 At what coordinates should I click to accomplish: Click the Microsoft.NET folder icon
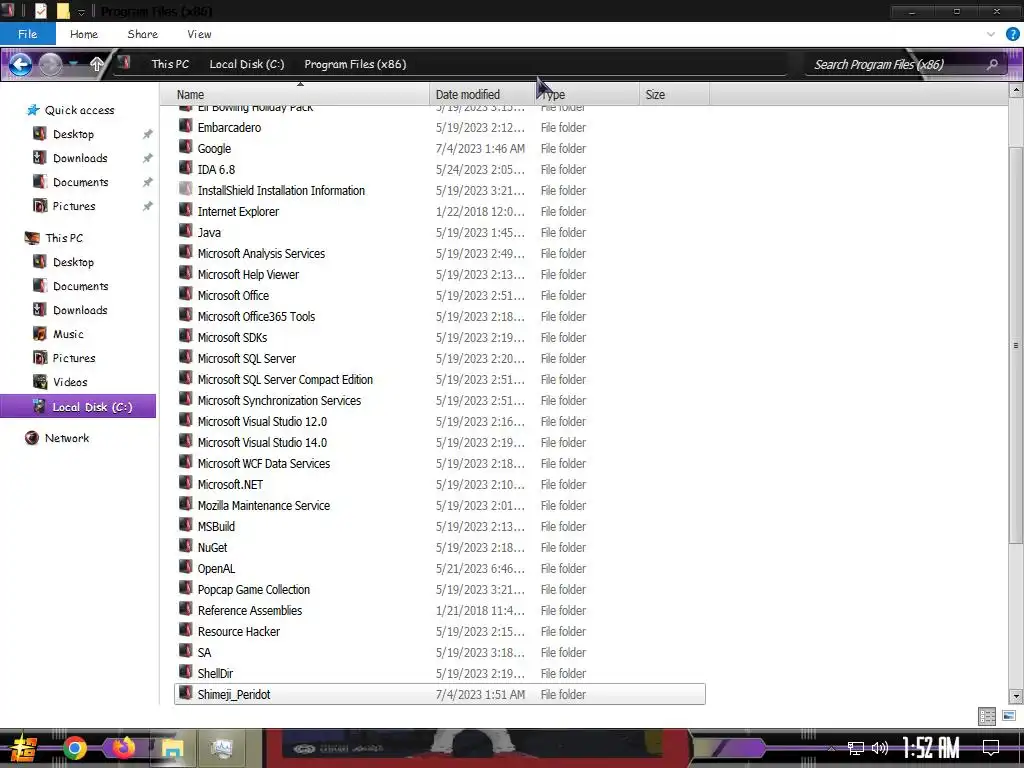[185, 483]
